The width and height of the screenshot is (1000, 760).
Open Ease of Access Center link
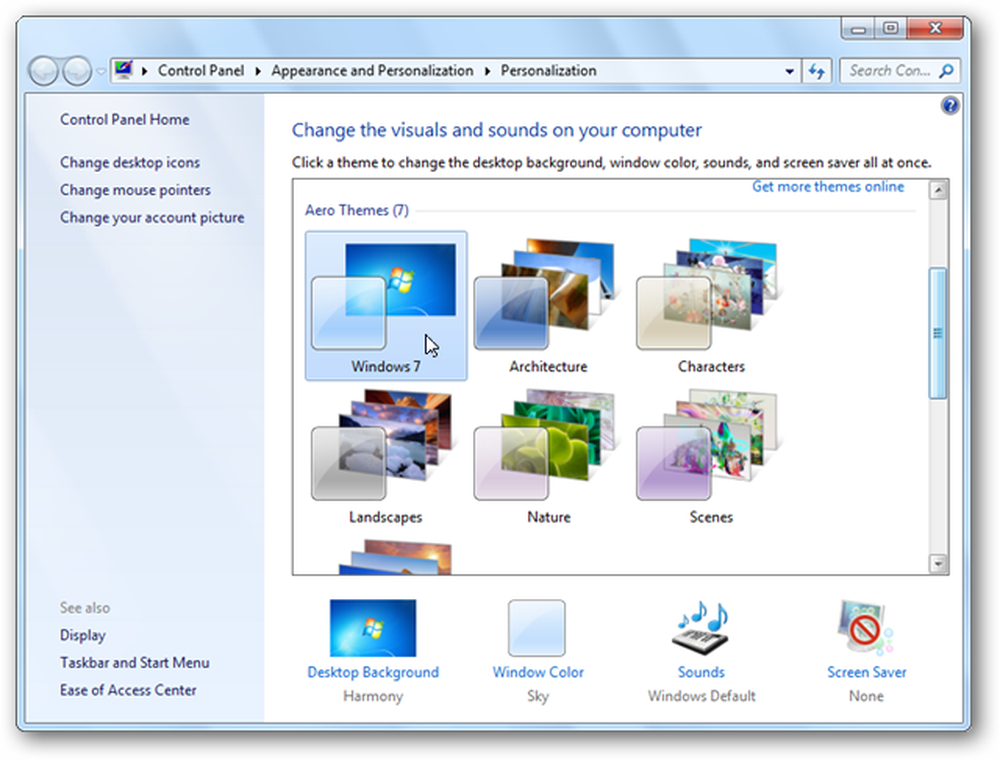tap(128, 690)
